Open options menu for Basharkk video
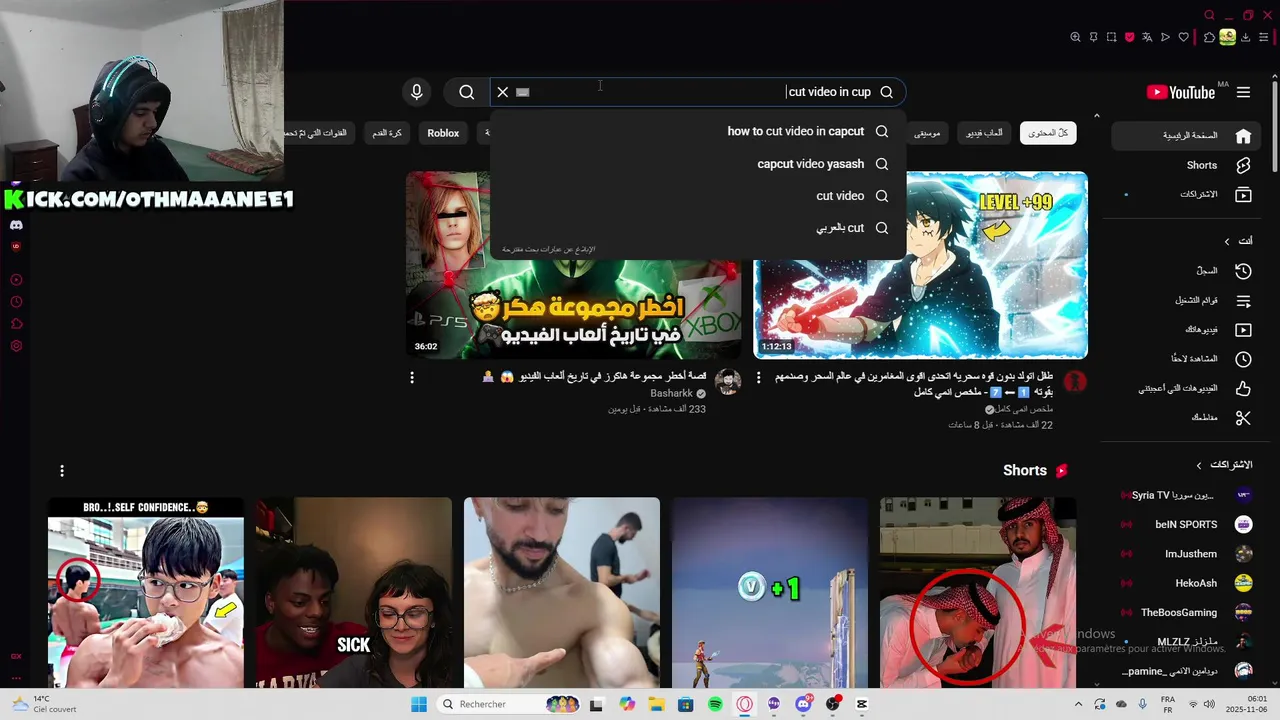1280x720 pixels. coord(412,377)
